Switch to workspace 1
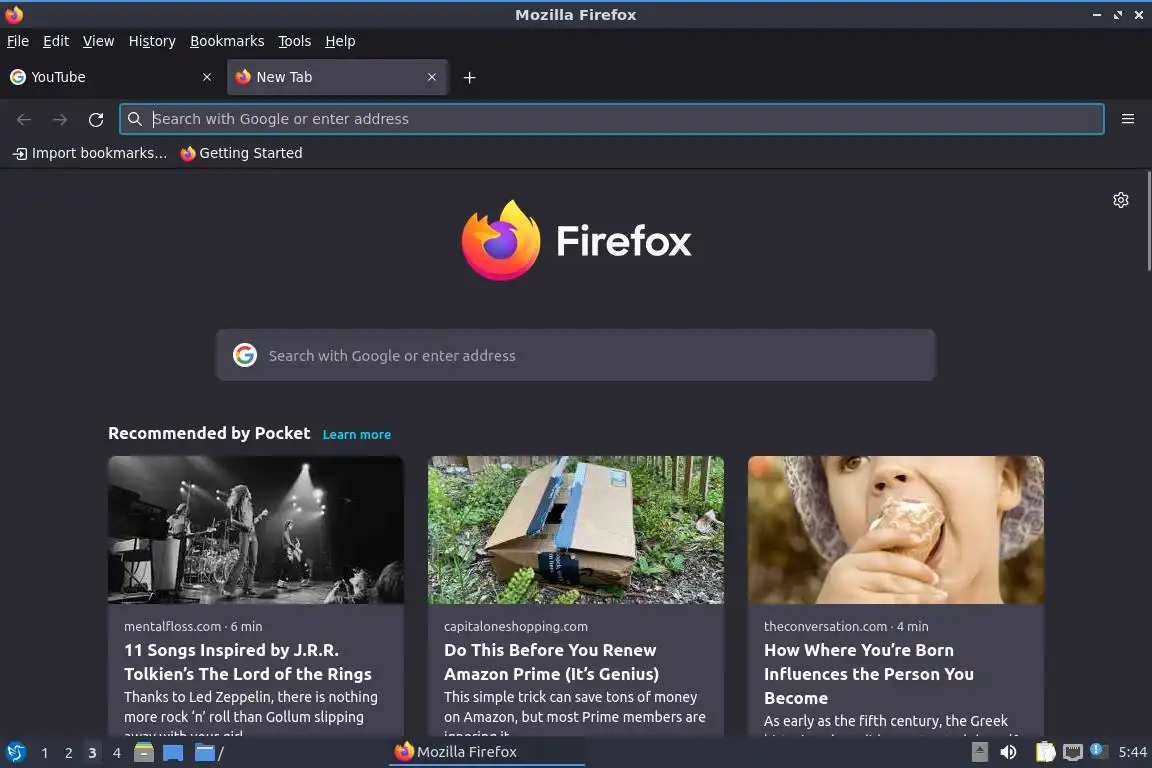The image size is (1152, 768). pyautogui.click(x=45, y=753)
